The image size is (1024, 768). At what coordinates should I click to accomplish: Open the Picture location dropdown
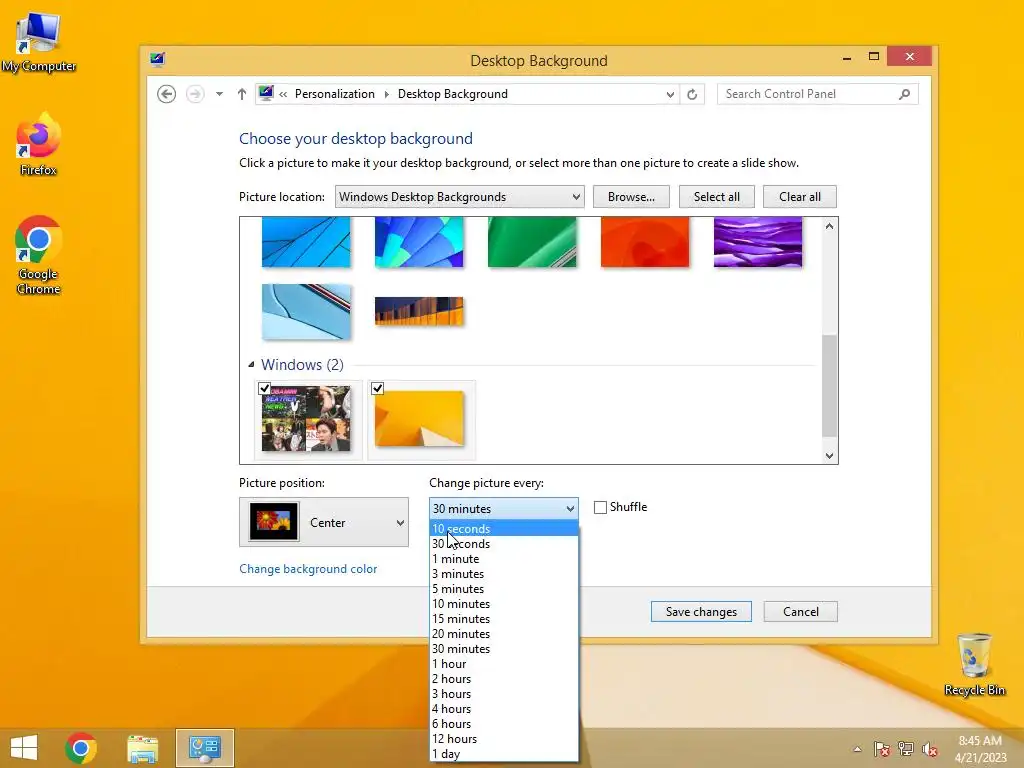459,197
